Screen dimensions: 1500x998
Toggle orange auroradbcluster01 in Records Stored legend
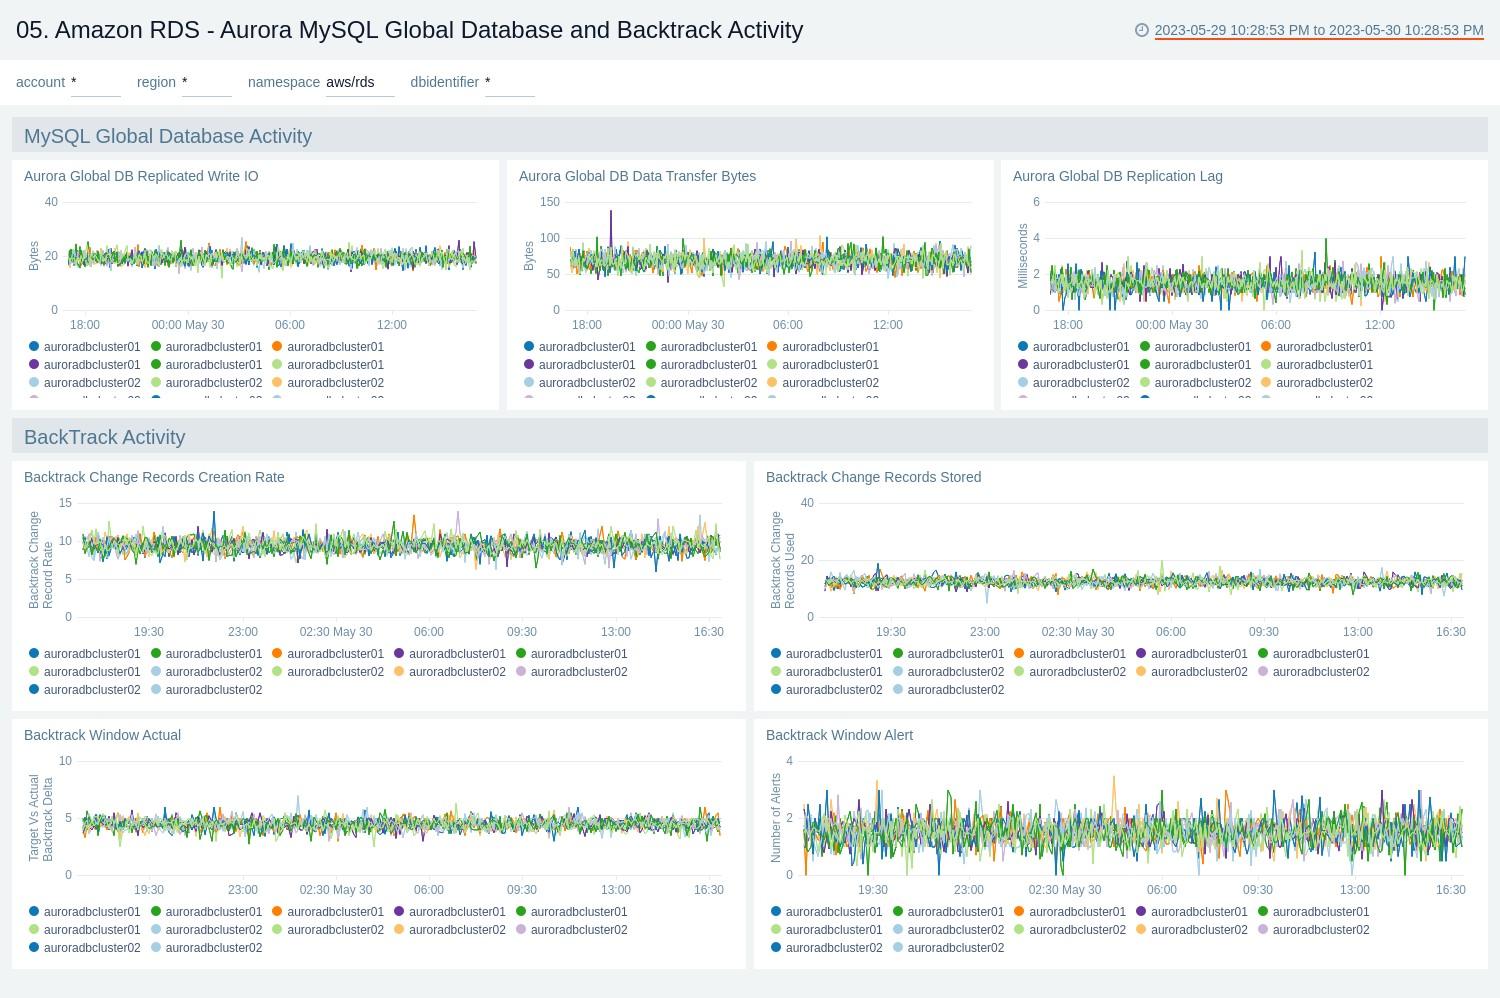click(1069, 654)
